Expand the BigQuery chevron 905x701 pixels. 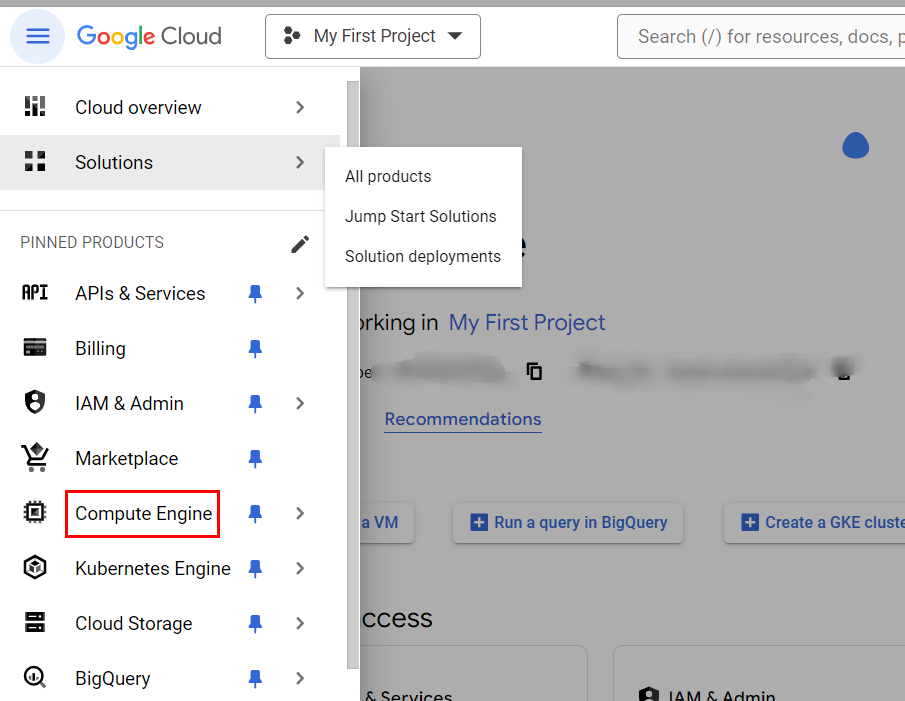click(300, 678)
